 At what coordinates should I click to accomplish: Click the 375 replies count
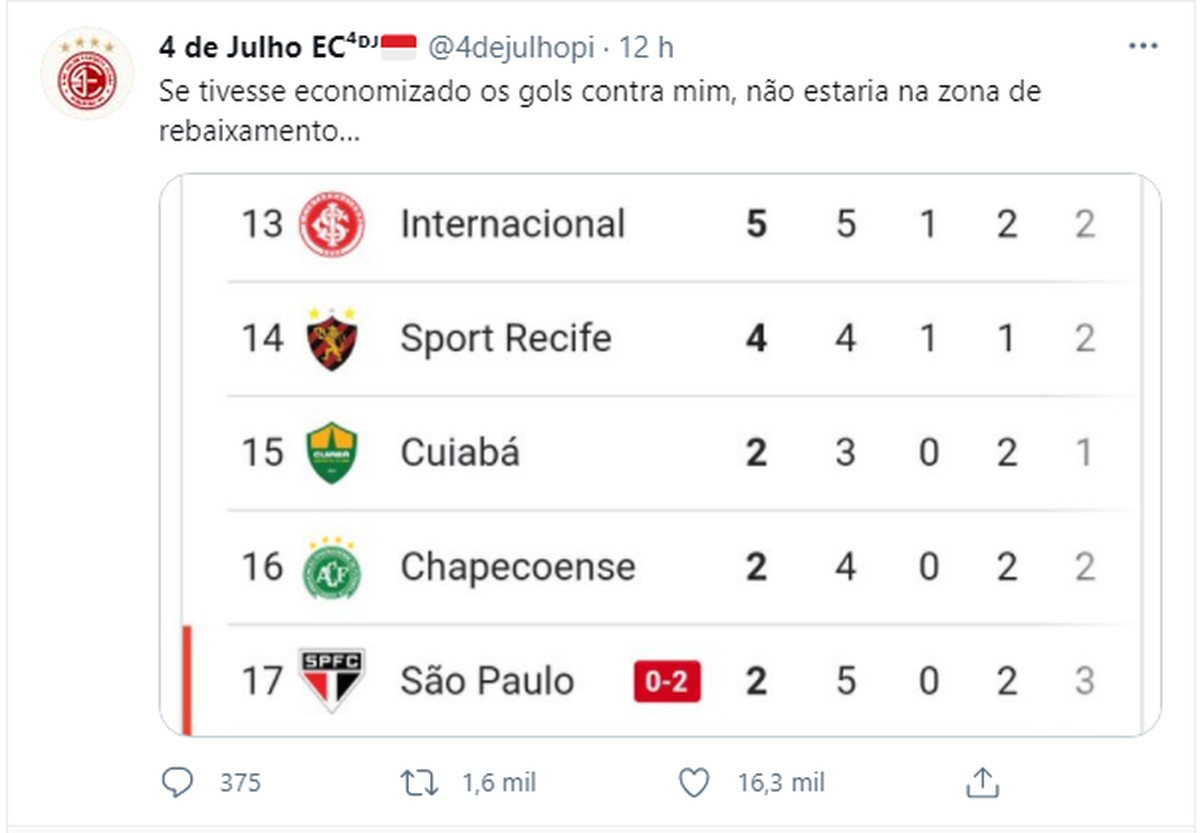240,782
